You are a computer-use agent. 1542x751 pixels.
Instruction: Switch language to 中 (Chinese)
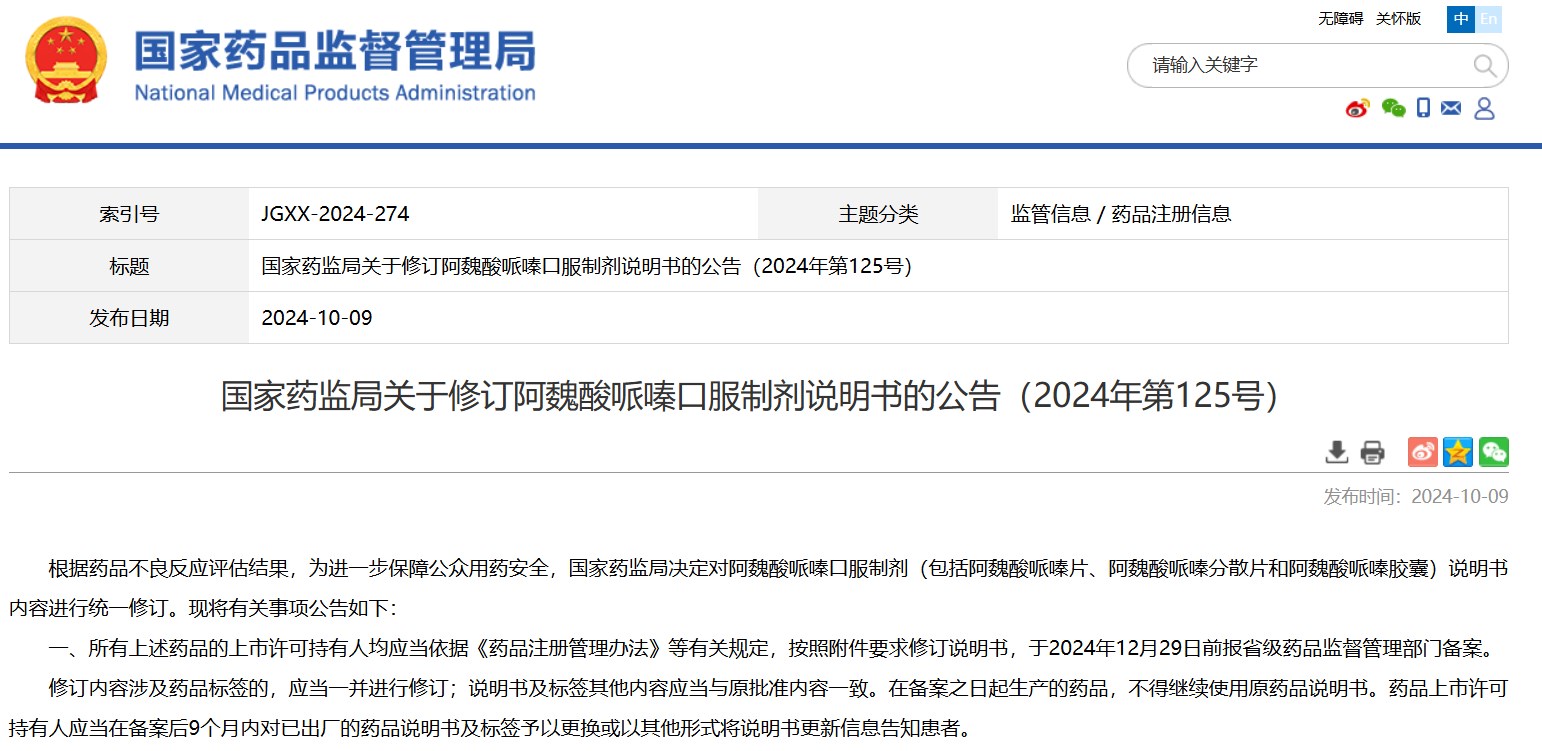click(x=1461, y=19)
